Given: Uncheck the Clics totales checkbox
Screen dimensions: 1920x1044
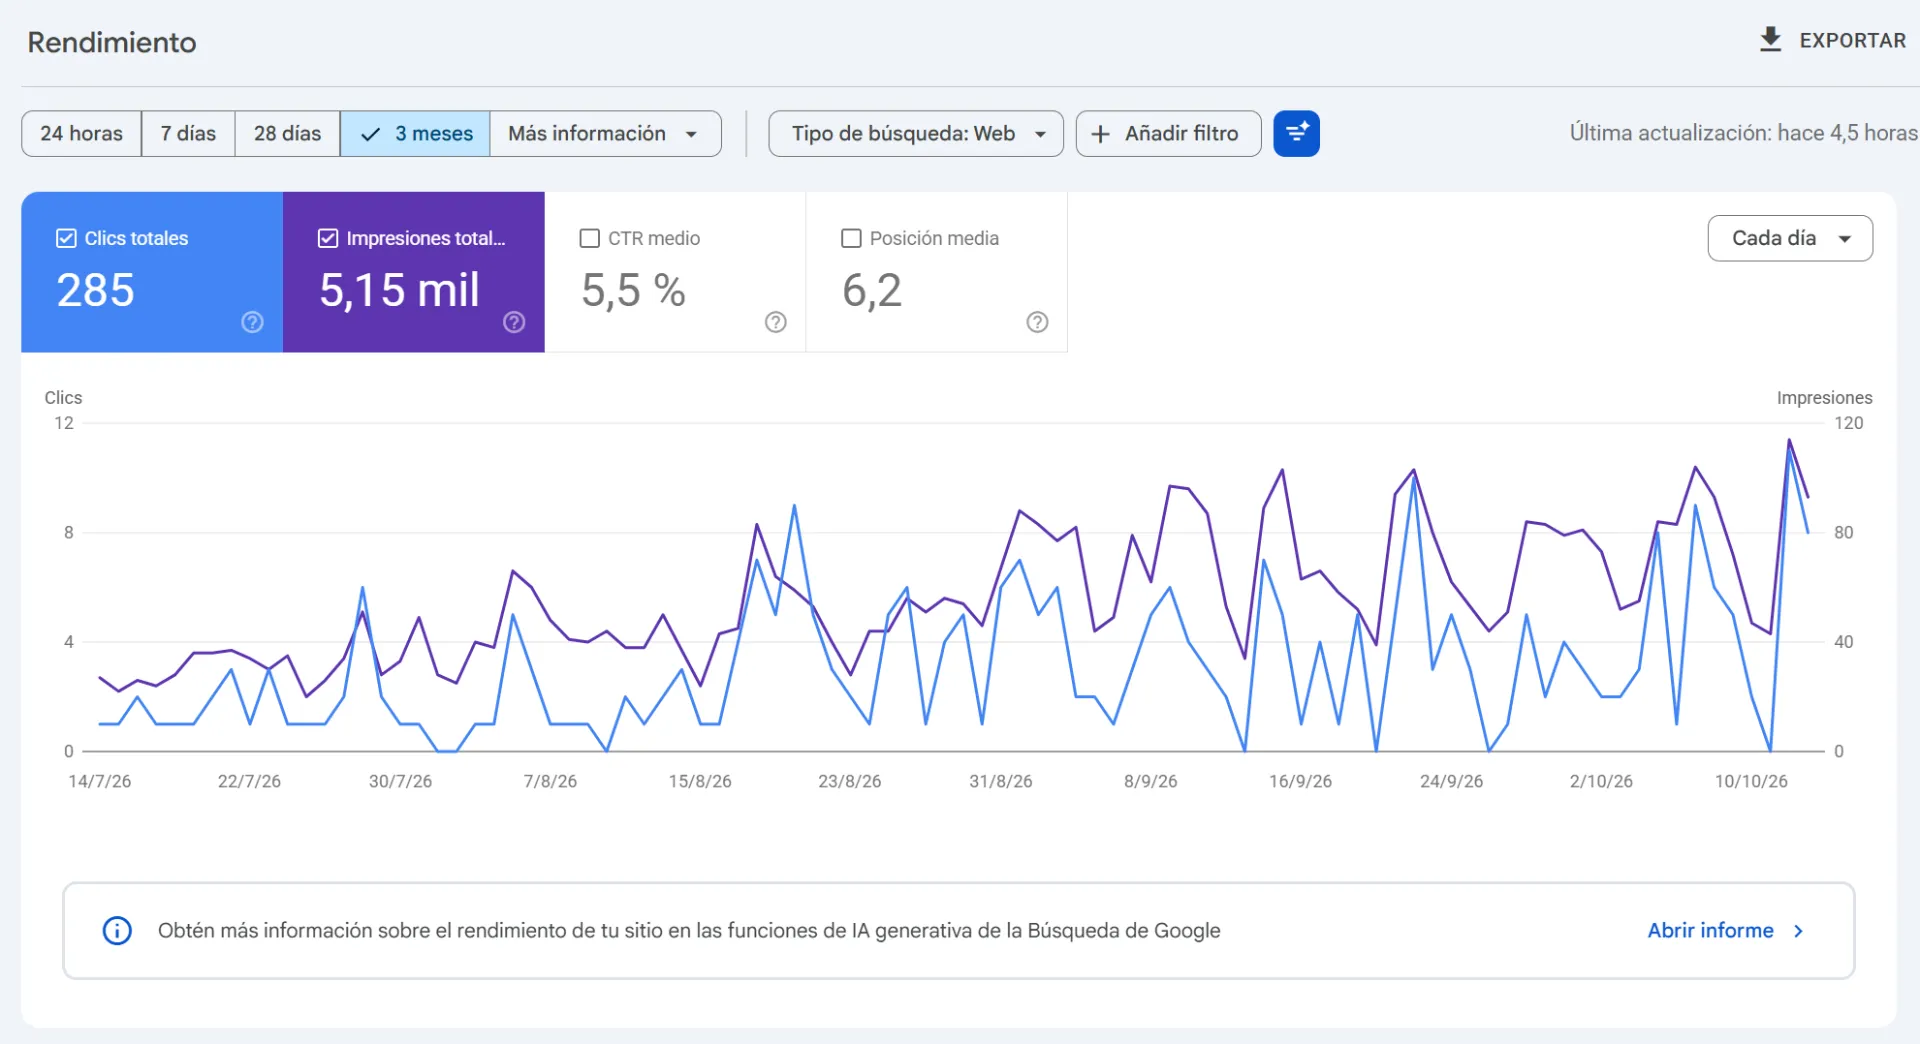Looking at the screenshot, I should [66, 238].
